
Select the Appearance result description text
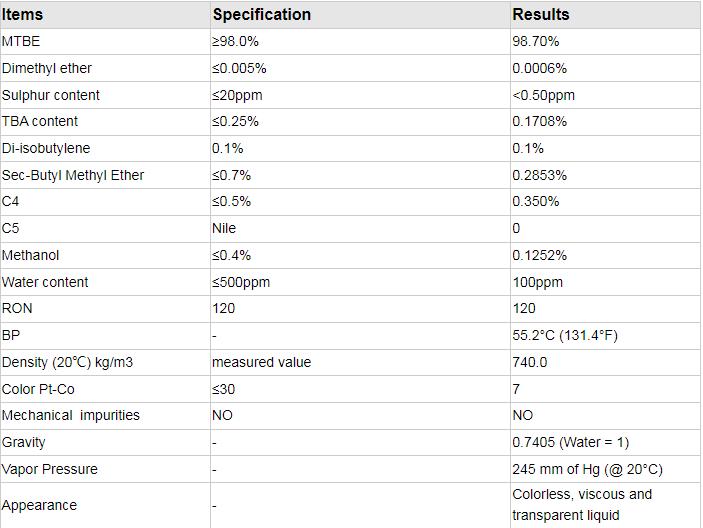pyautogui.click(x=582, y=505)
